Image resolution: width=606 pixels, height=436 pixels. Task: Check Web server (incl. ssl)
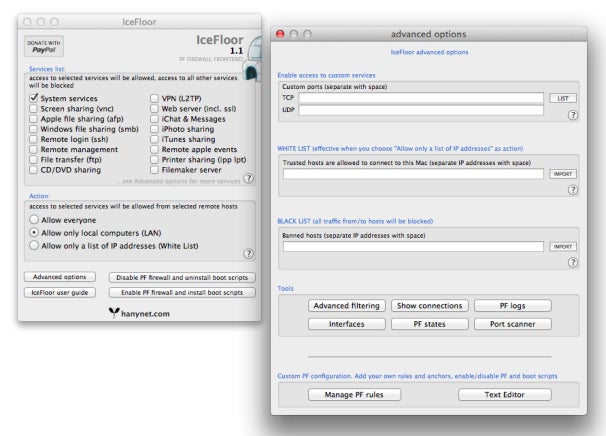pos(154,109)
